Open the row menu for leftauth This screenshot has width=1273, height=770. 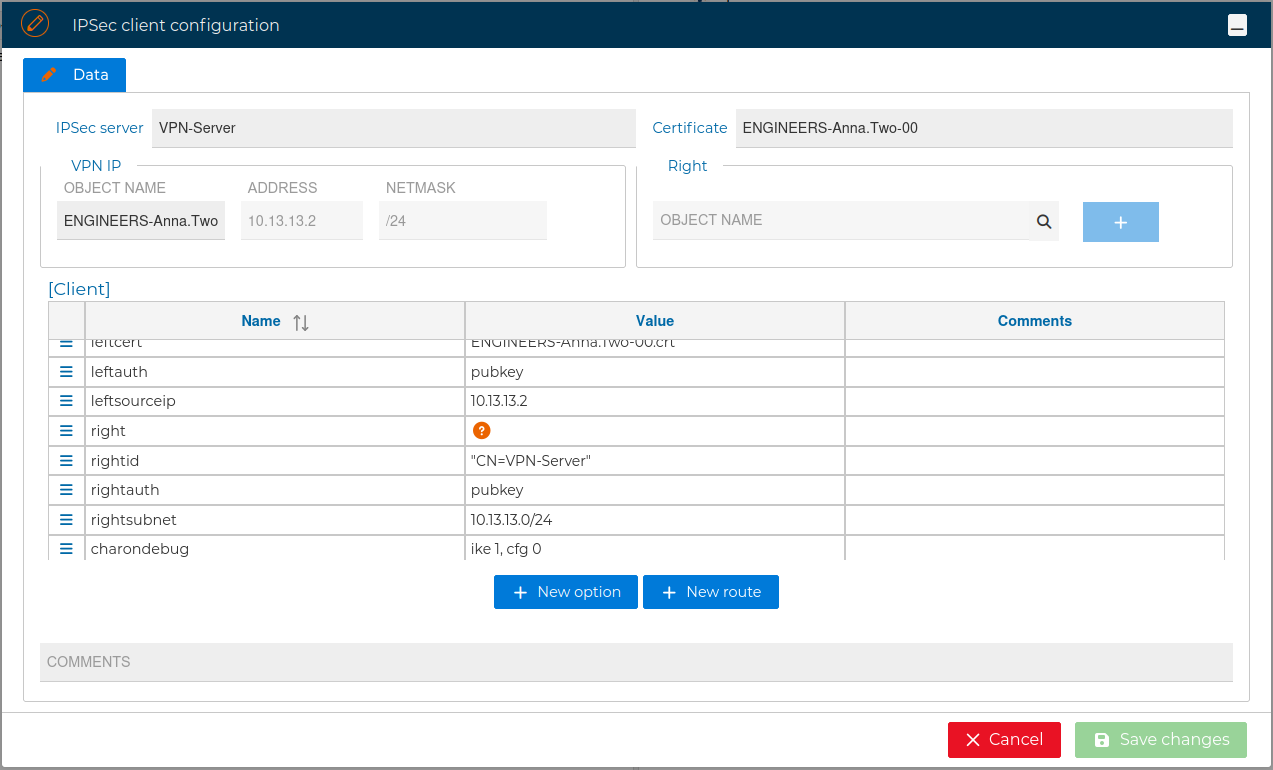tap(65, 371)
